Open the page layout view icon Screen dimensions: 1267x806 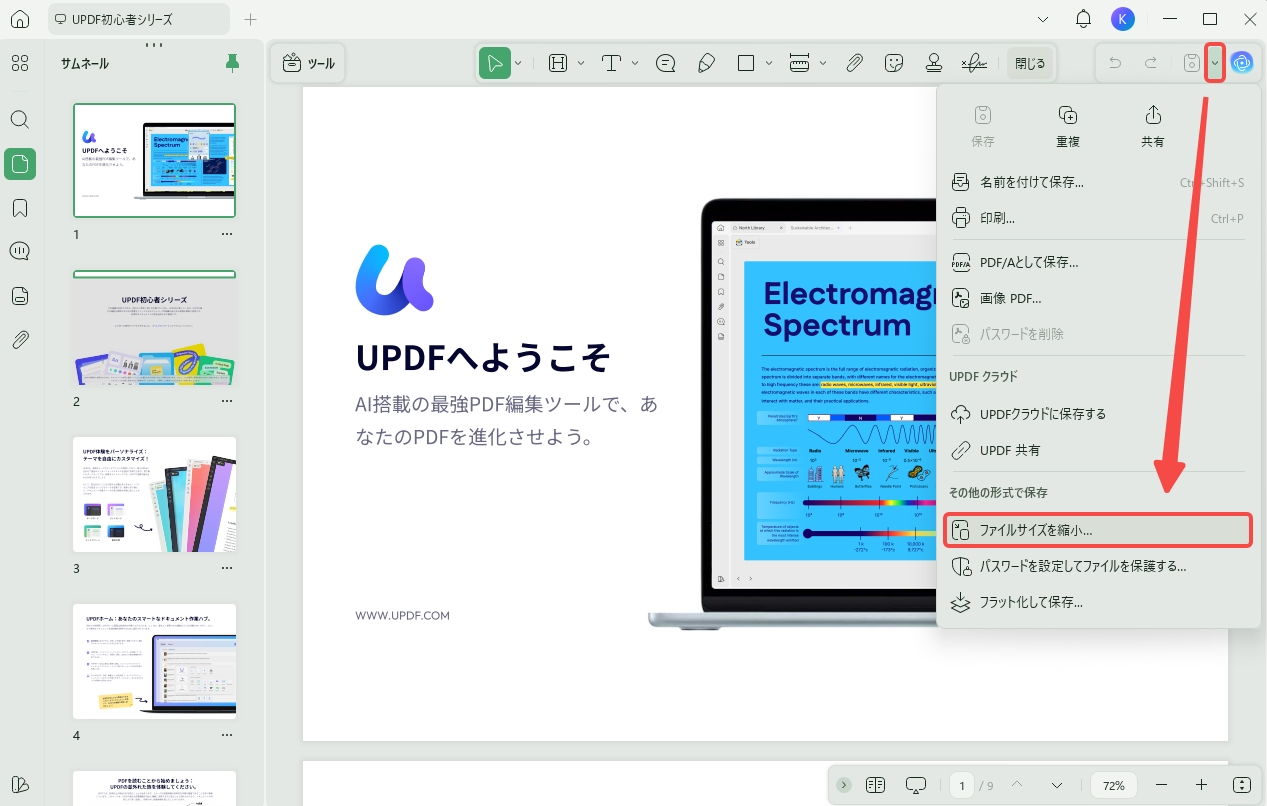click(876, 785)
